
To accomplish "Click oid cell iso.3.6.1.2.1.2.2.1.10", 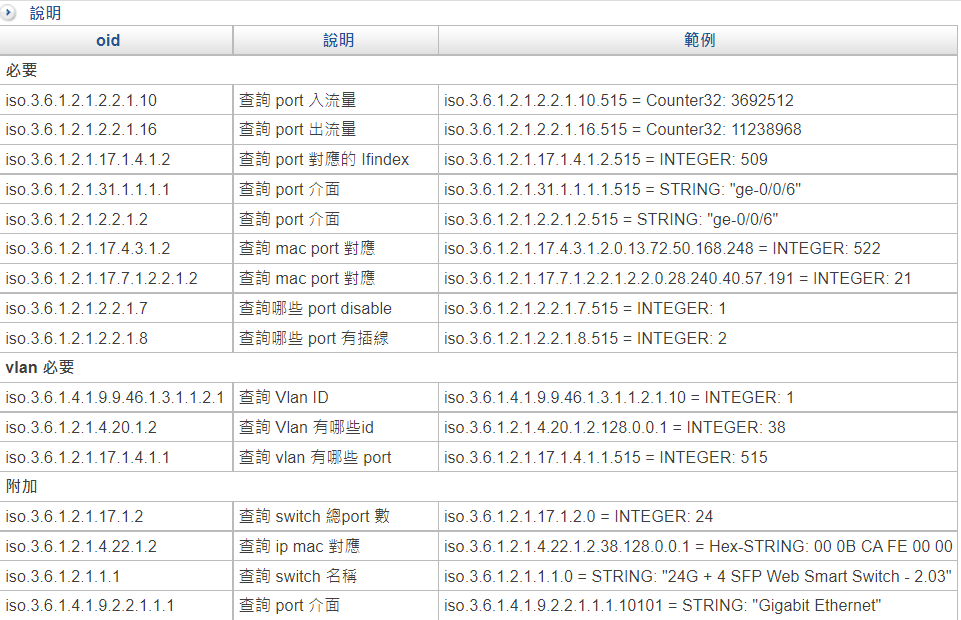I will (81, 100).
